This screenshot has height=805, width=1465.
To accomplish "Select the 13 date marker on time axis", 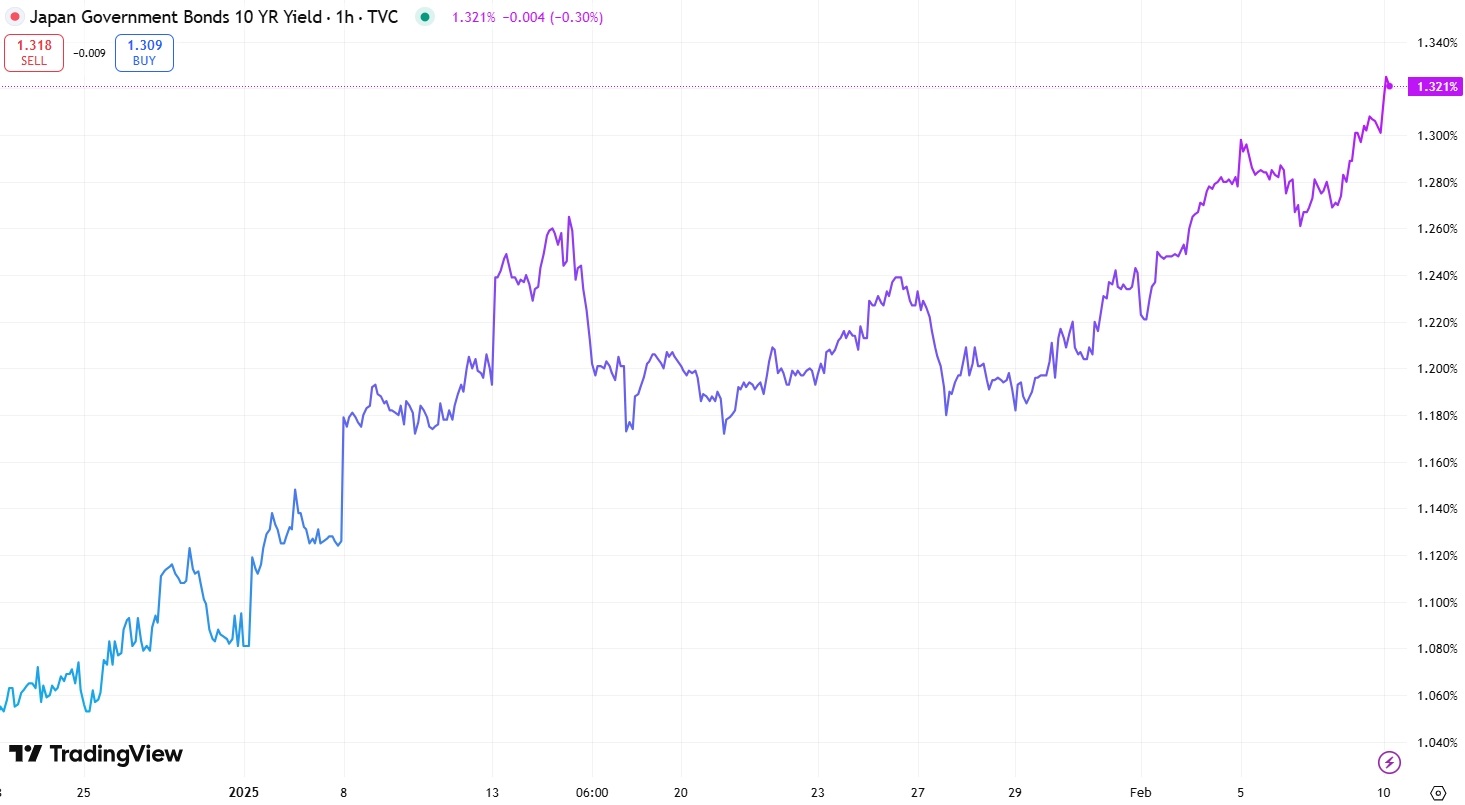I will (495, 790).
